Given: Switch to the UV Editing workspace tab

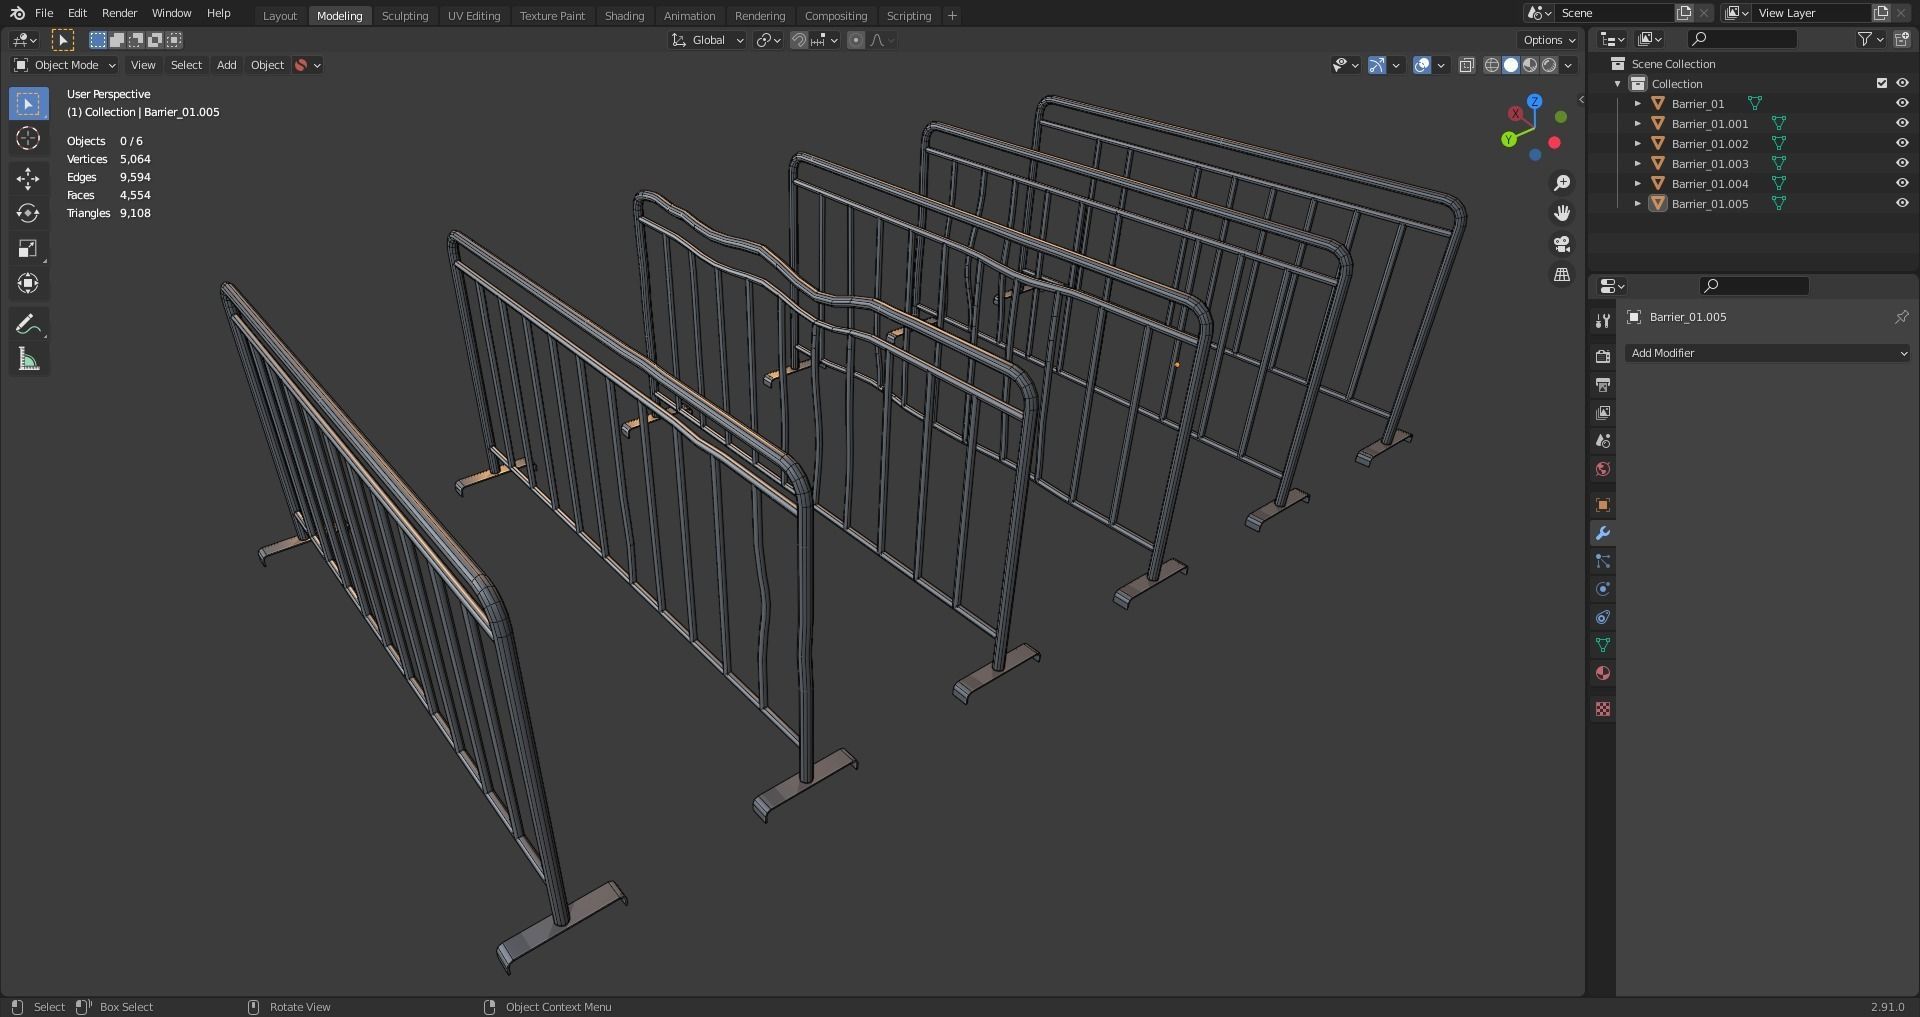Looking at the screenshot, I should [474, 16].
